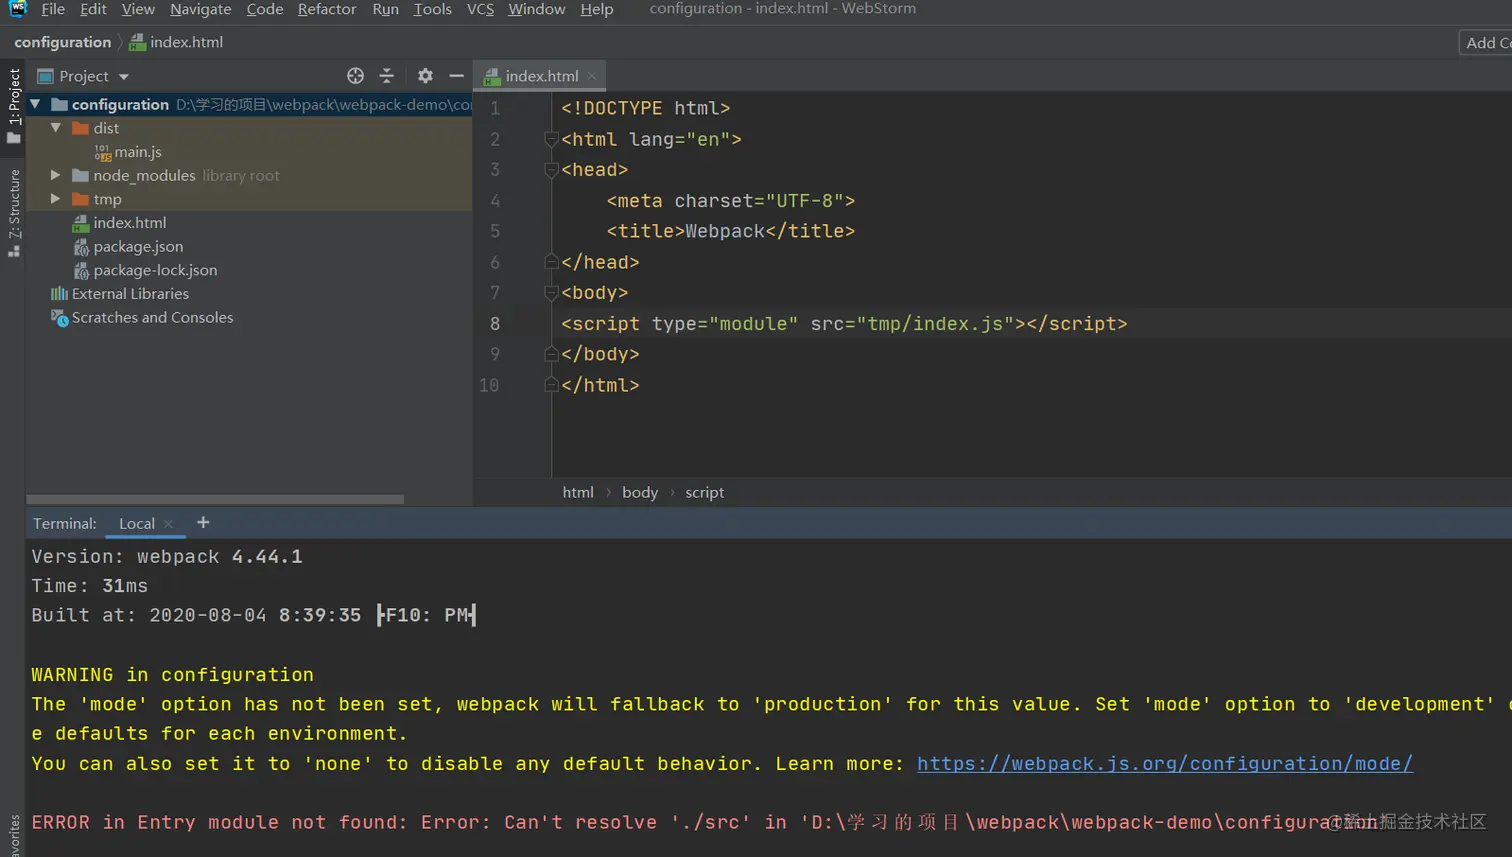Click the 'Version: webpack 4.44.1' terminal line
The image size is (1512, 857).
(x=167, y=557)
